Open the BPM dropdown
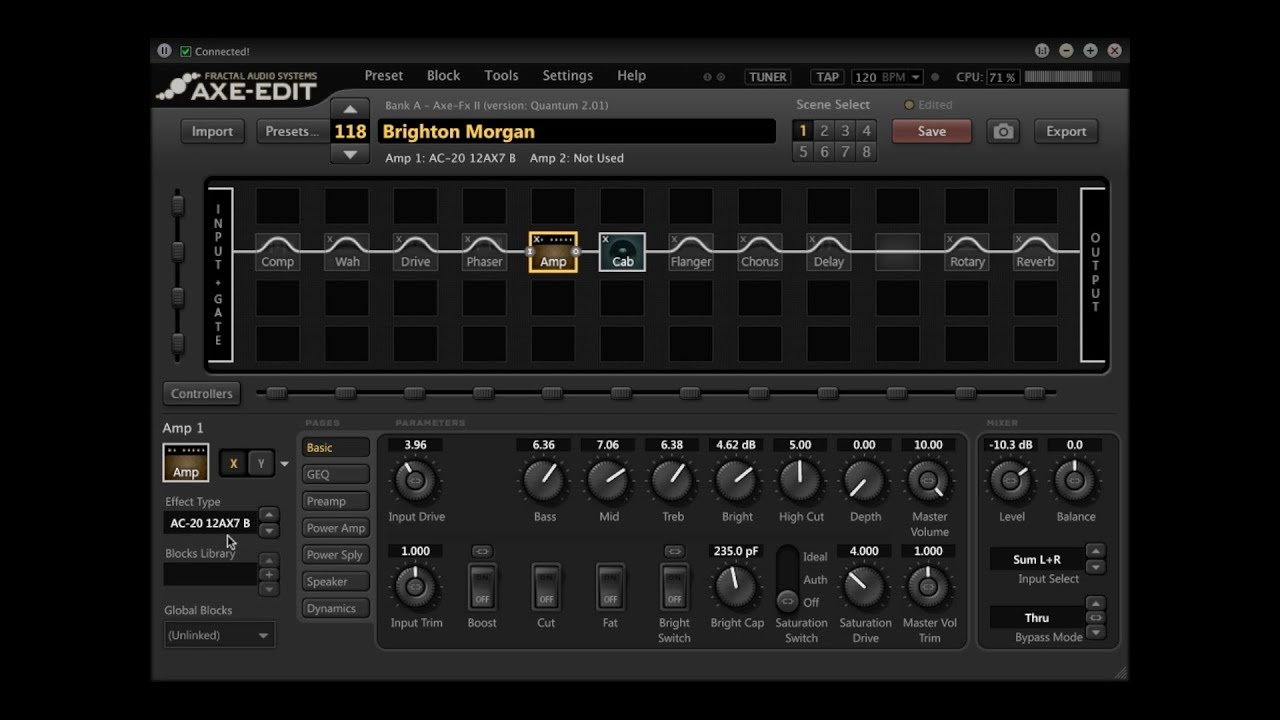The image size is (1280, 720). coord(915,77)
